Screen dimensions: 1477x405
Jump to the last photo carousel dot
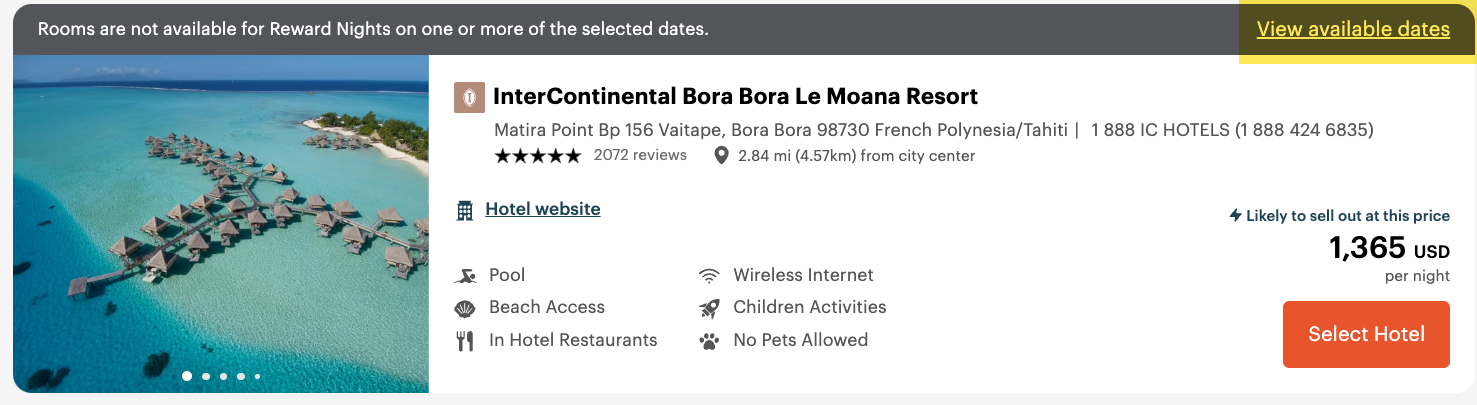[257, 377]
